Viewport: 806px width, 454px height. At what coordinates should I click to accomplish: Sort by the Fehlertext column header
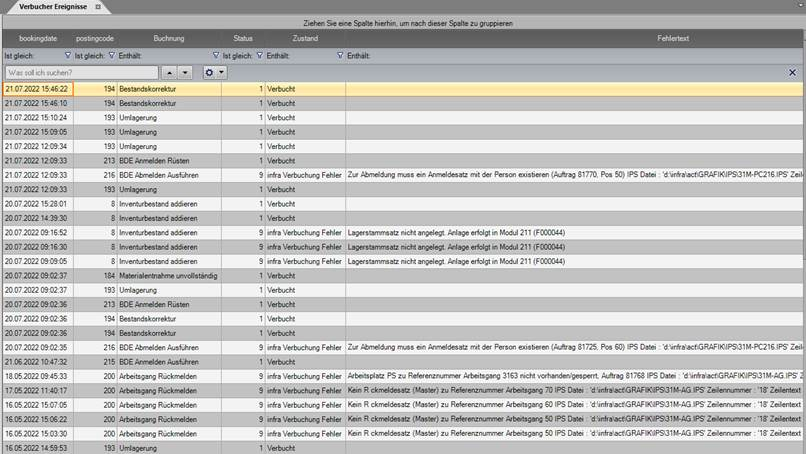tap(672, 38)
